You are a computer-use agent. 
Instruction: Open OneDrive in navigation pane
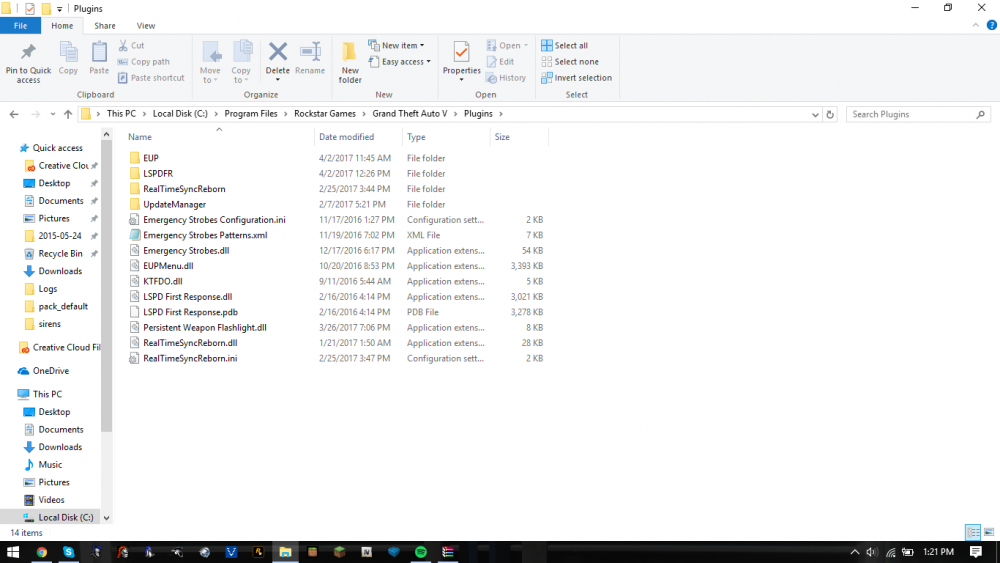50,370
